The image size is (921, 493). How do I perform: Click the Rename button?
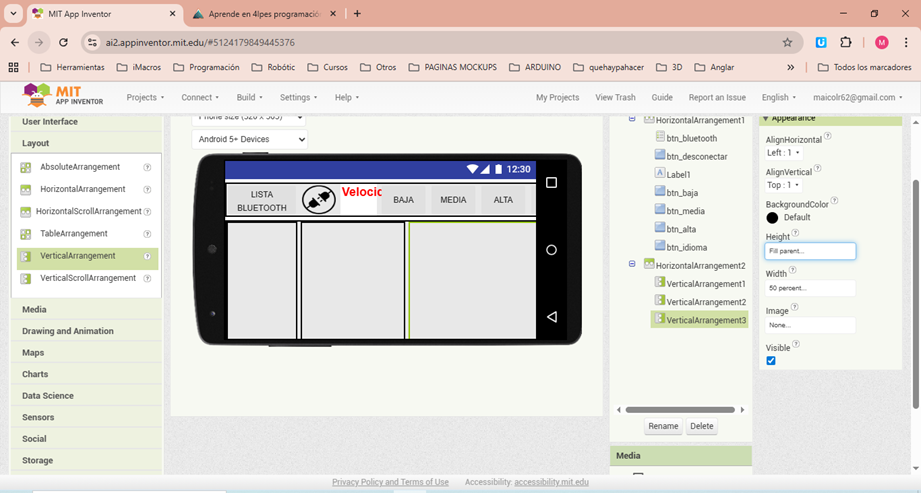(663, 426)
